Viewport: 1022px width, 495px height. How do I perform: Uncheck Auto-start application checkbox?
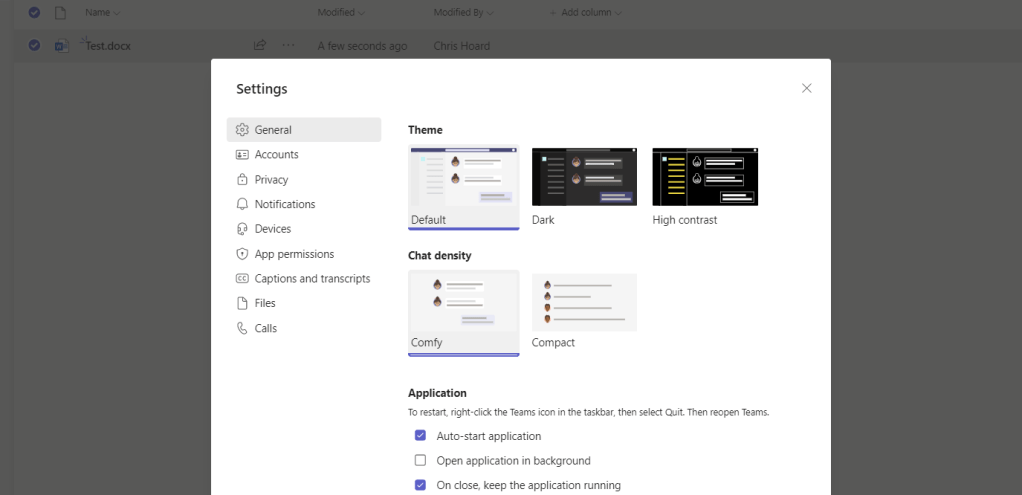click(420, 436)
